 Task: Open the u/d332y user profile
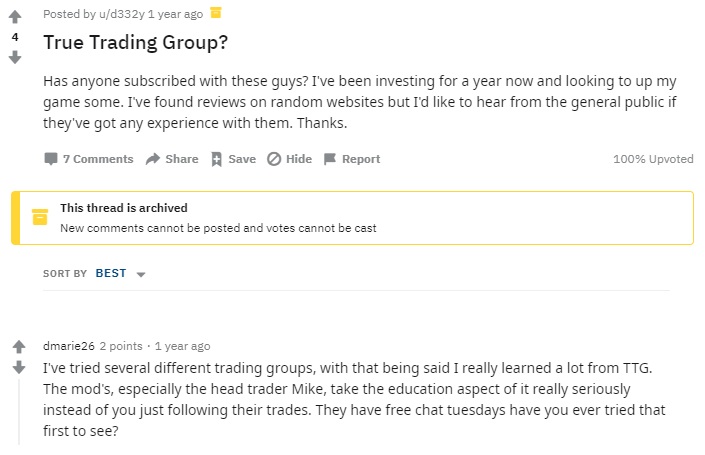click(x=122, y=14)
